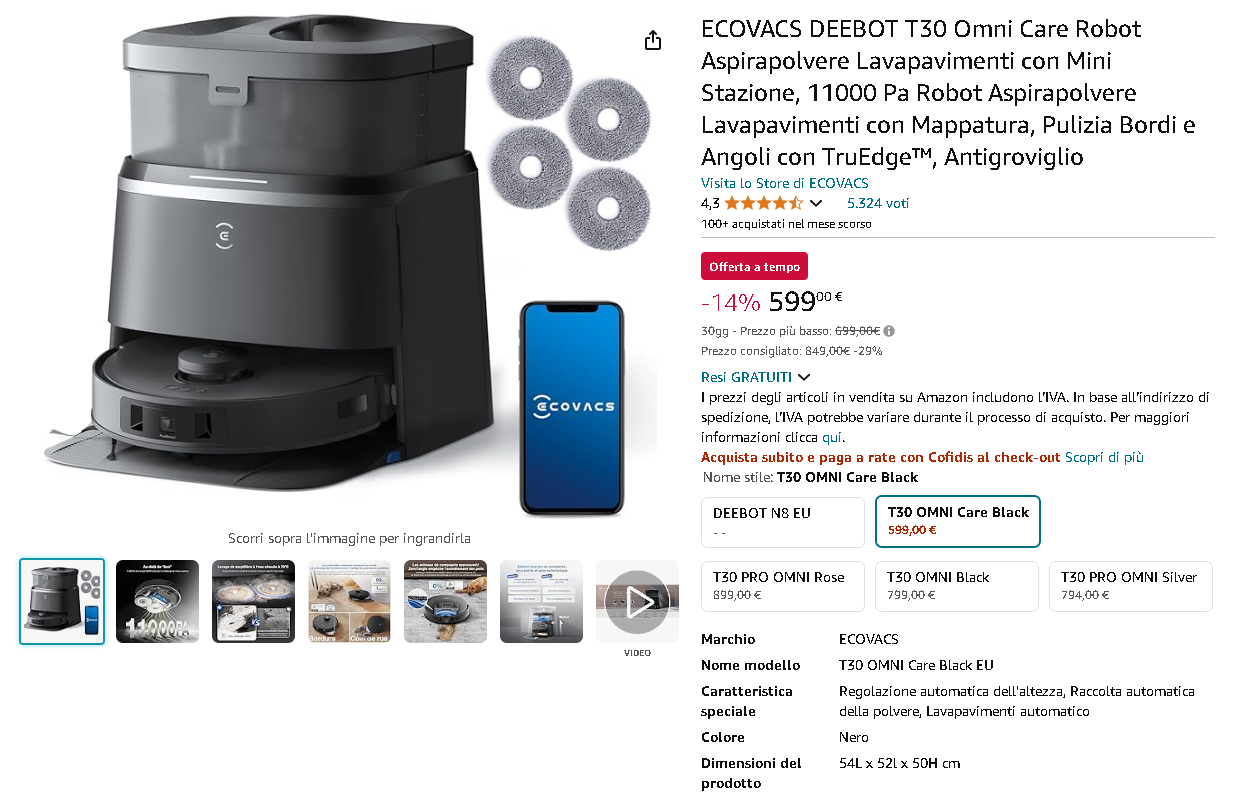Click the share icon above product image
Viewport: 1233px width, 794px height.
(x=653, y=40)
